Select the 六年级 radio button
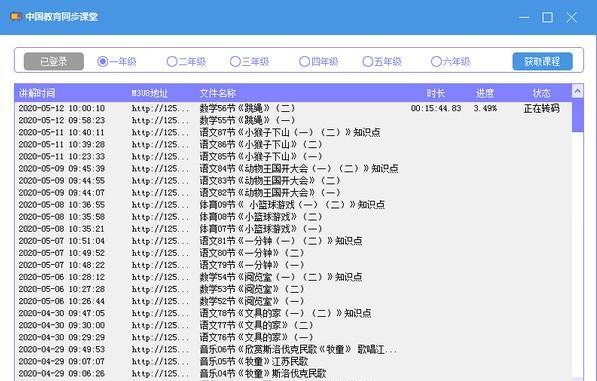 click(x=450, y=61)
